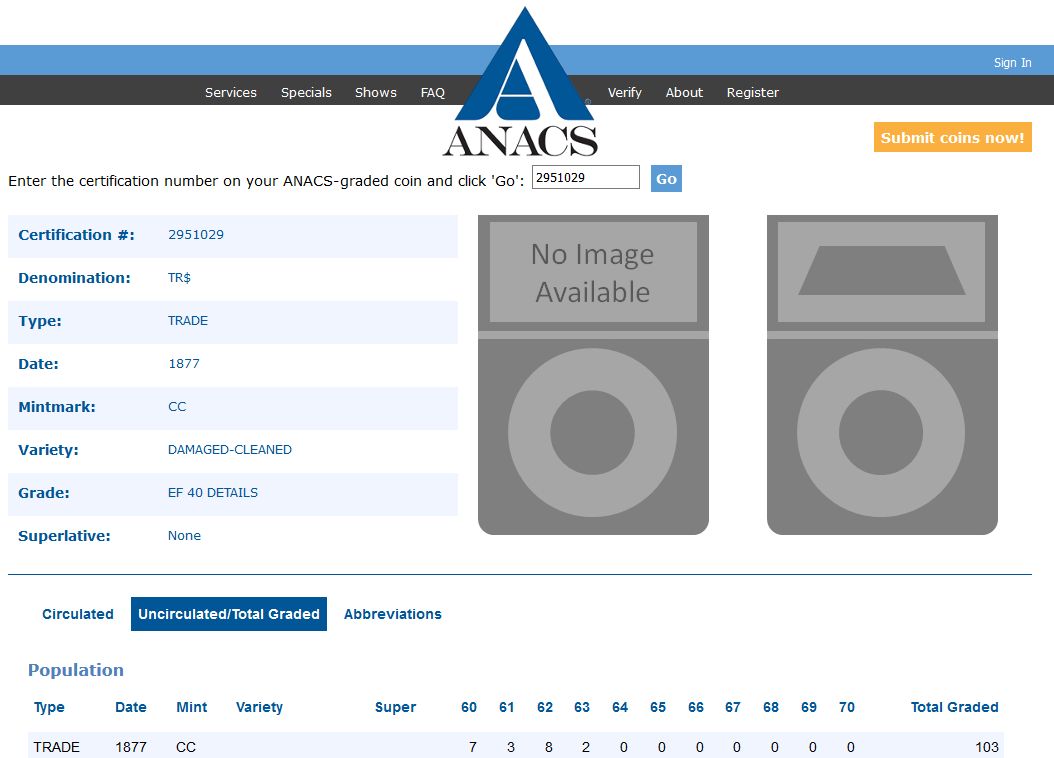Click the reverse coin holder placeholder image
Viewport: 1054px width, 758px height.
tap(882, 375)
